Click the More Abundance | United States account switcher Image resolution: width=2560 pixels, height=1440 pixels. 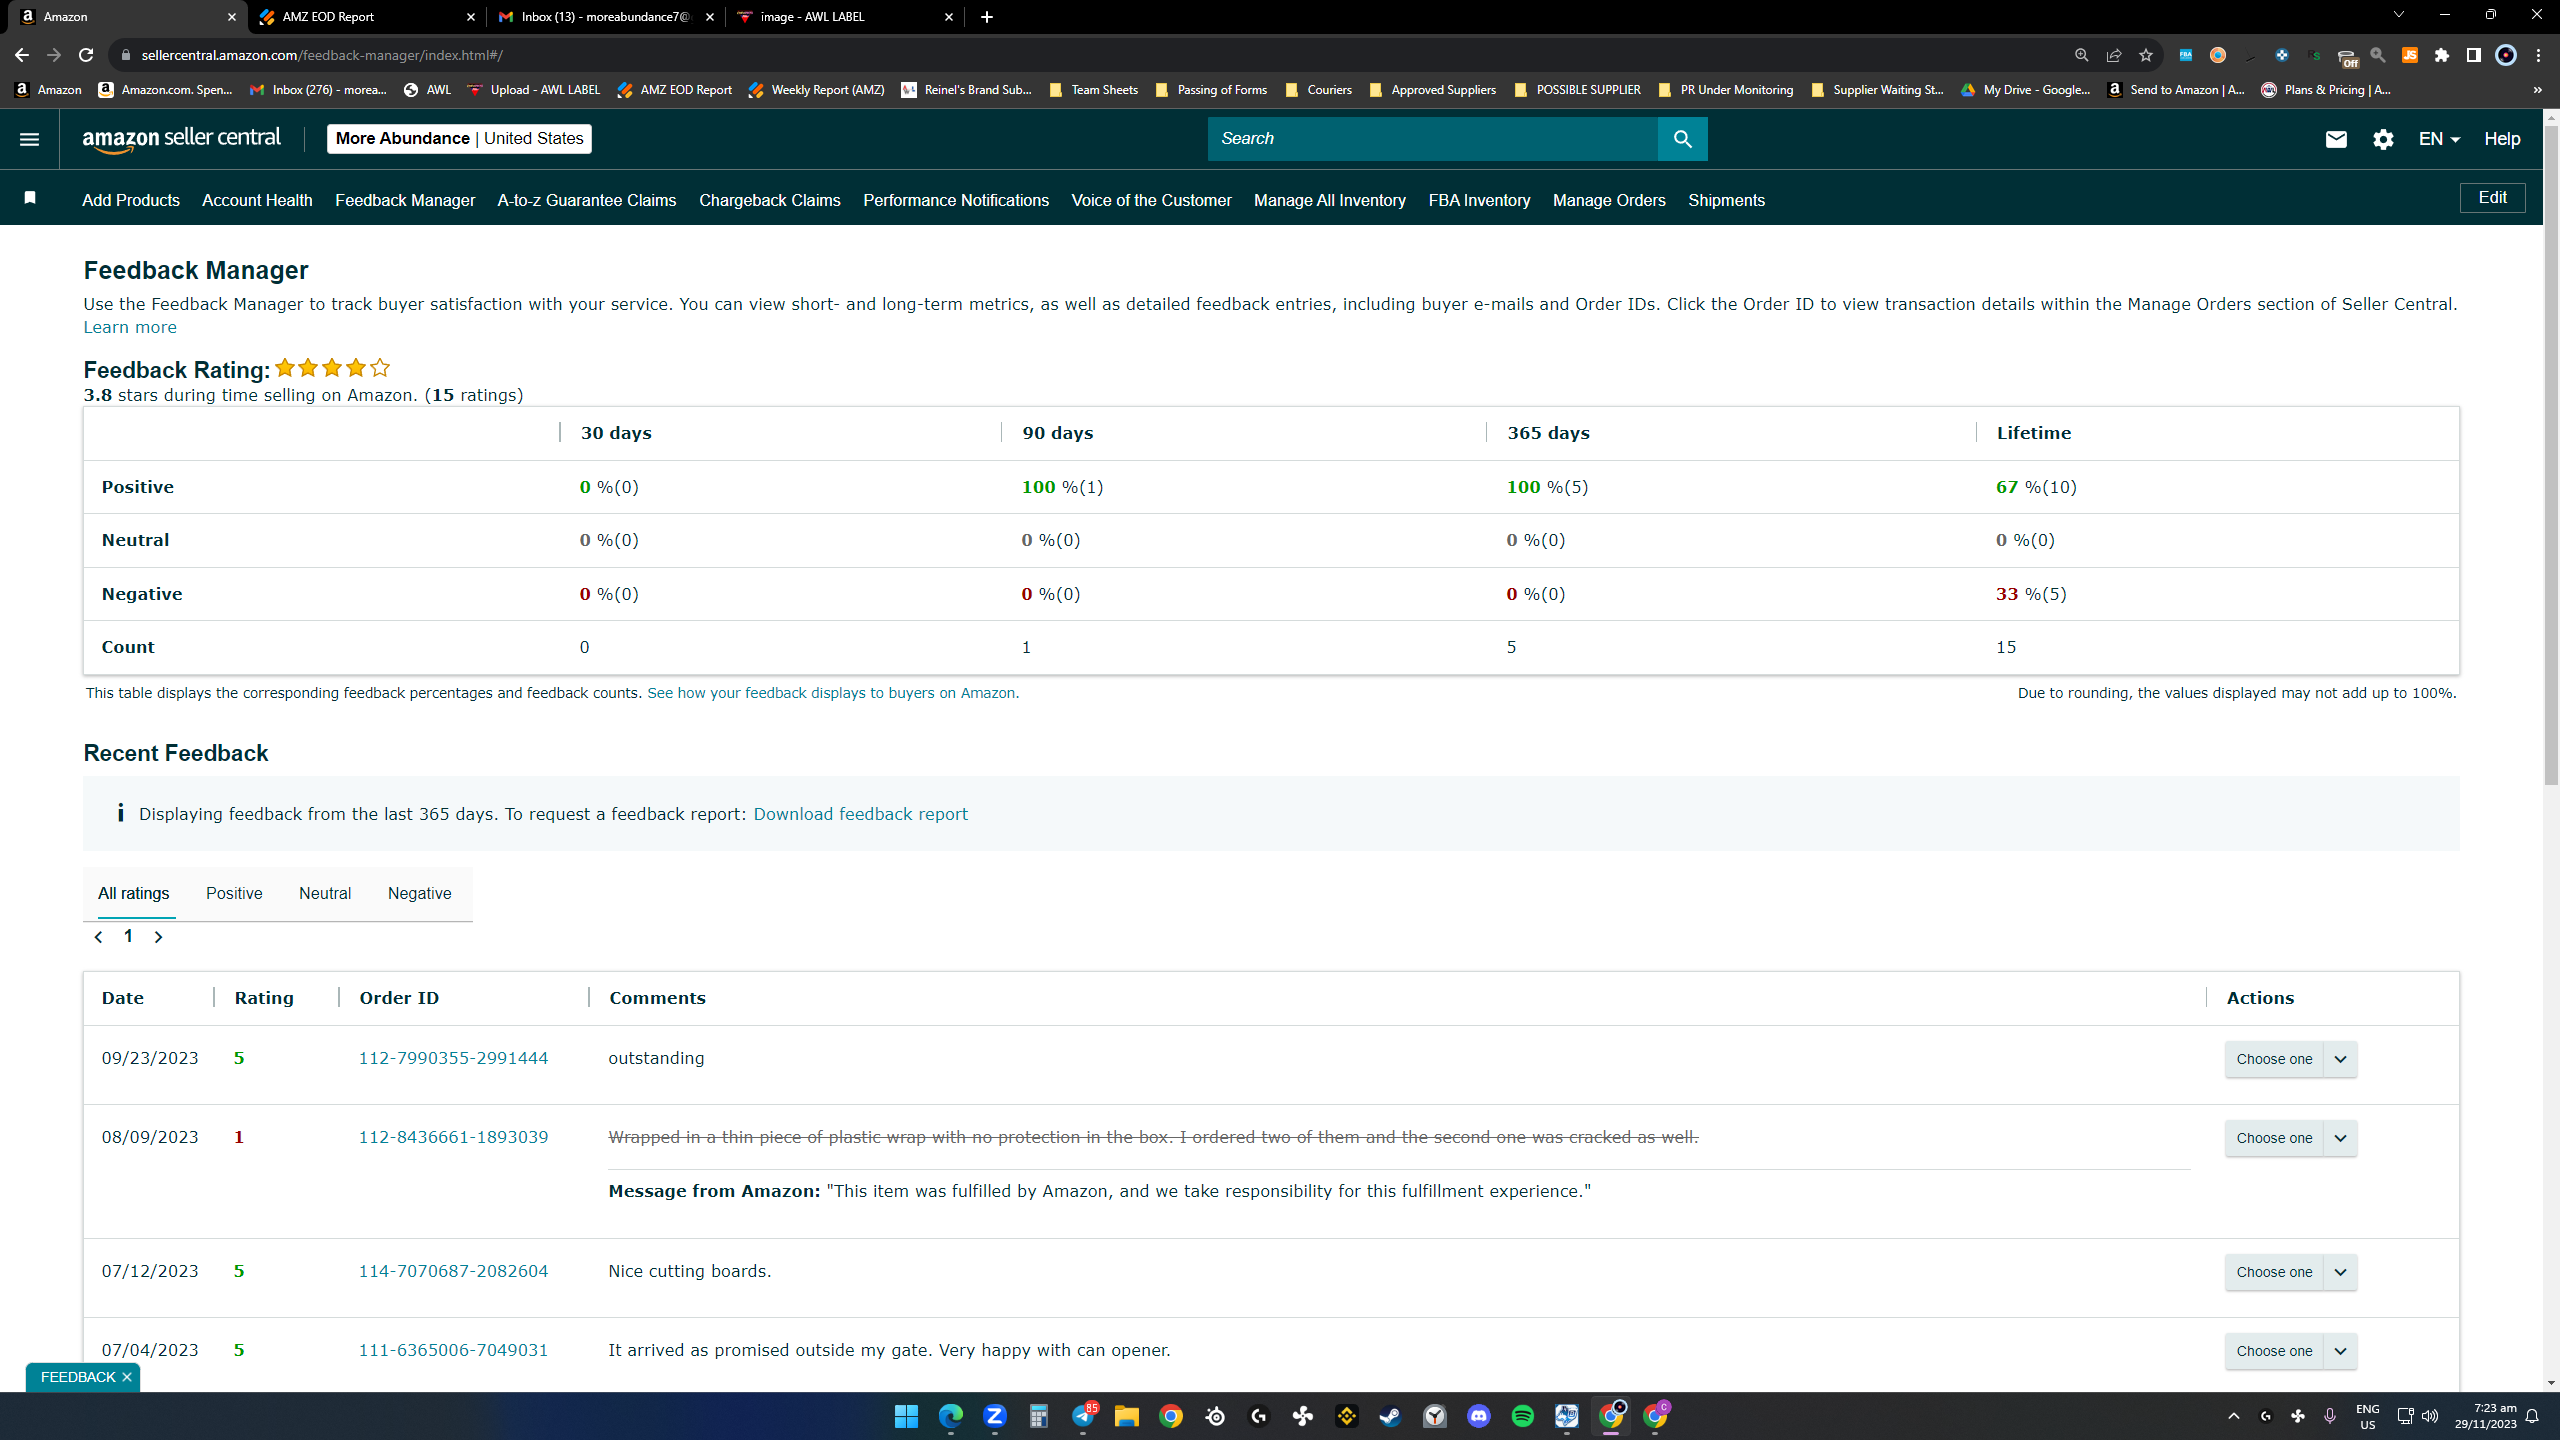point(459,139)
